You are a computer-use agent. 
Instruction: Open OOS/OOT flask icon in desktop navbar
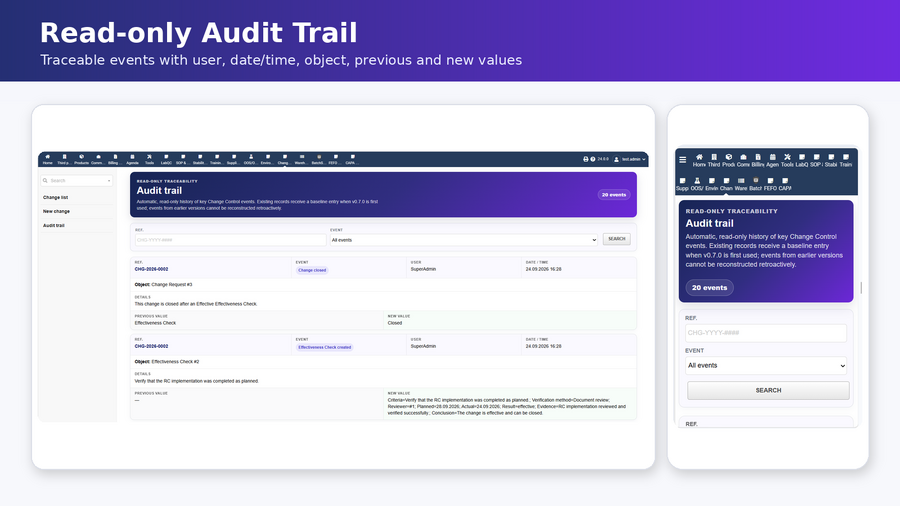coord(250,159)
